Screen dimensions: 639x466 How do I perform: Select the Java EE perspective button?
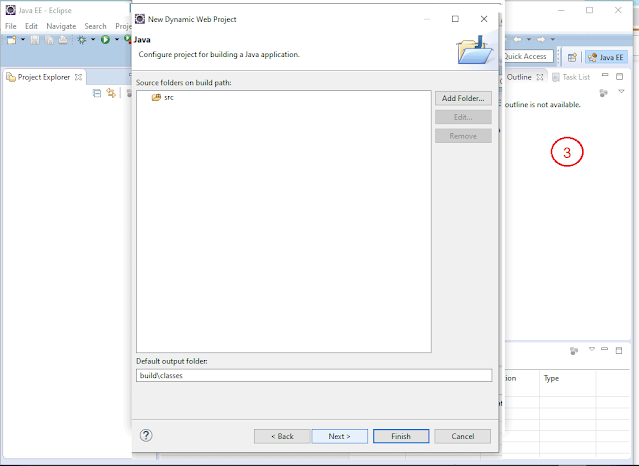click(606, 57)
